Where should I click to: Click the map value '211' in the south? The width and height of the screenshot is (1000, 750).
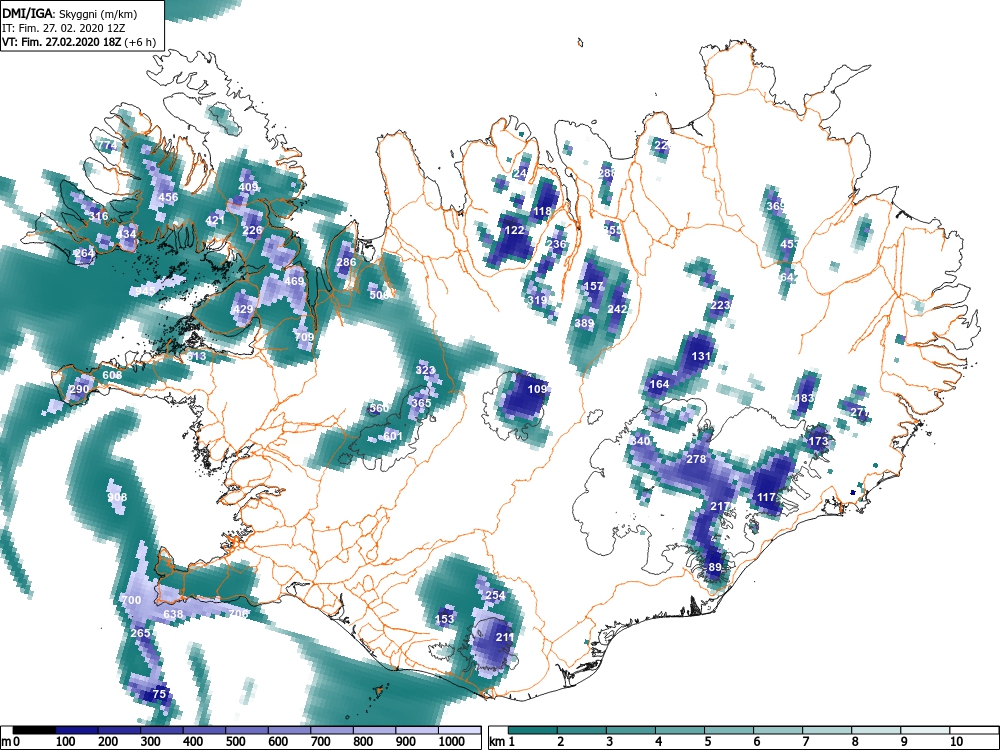[x=504, y=636]
